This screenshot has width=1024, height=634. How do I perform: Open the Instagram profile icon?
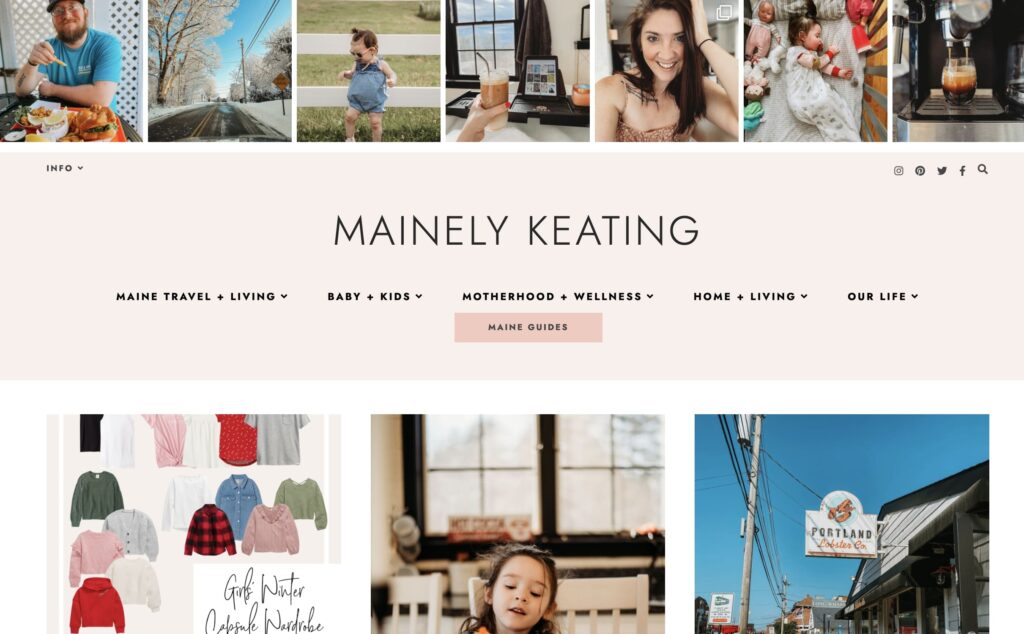click(899, 170)
